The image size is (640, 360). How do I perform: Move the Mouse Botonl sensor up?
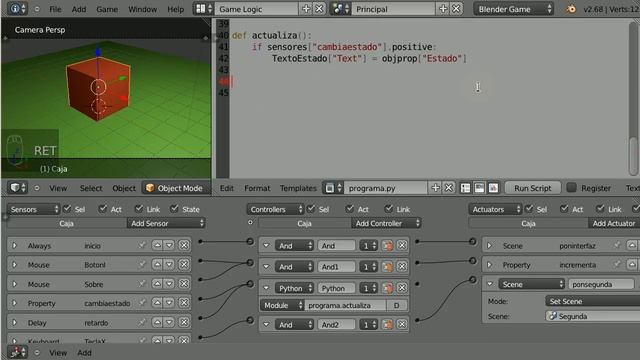coord(157,264)
